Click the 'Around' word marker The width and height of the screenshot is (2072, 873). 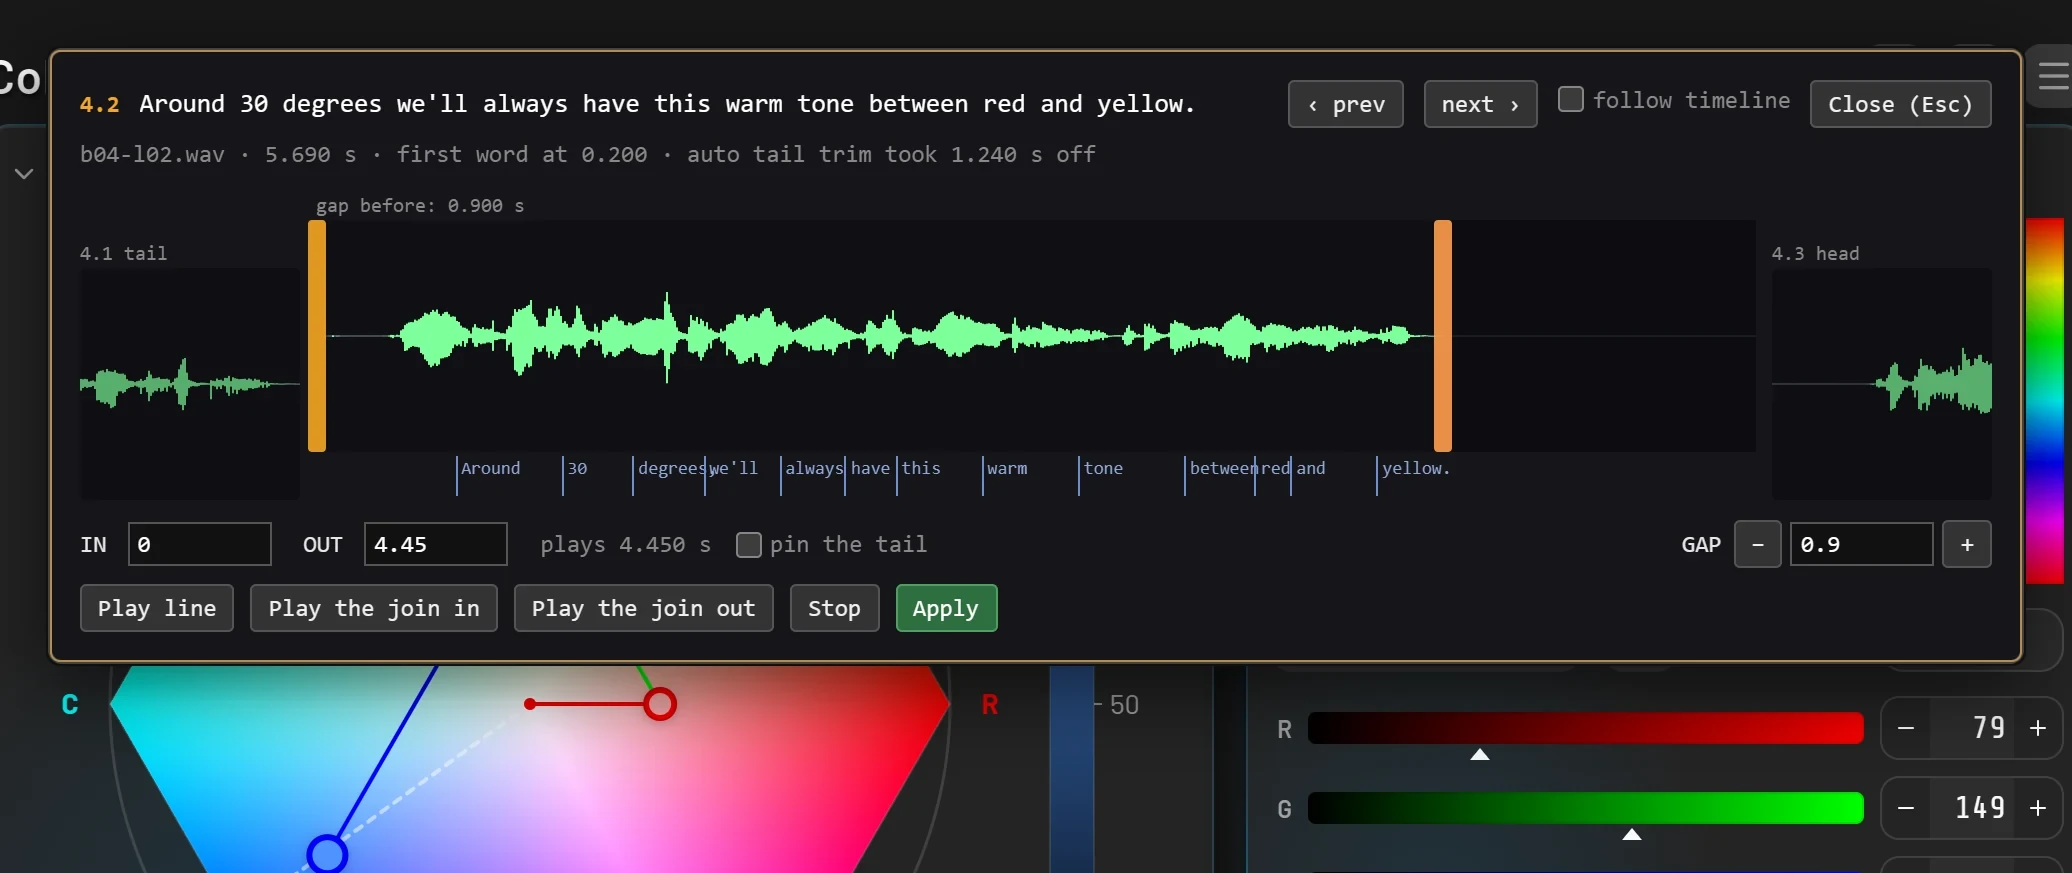tap(489, 469)
